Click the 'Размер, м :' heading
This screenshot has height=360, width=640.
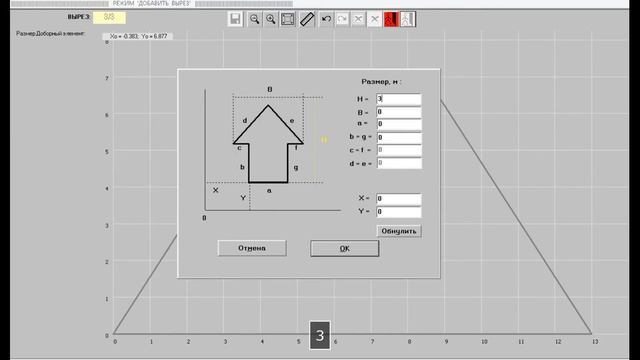click(381, 82)
